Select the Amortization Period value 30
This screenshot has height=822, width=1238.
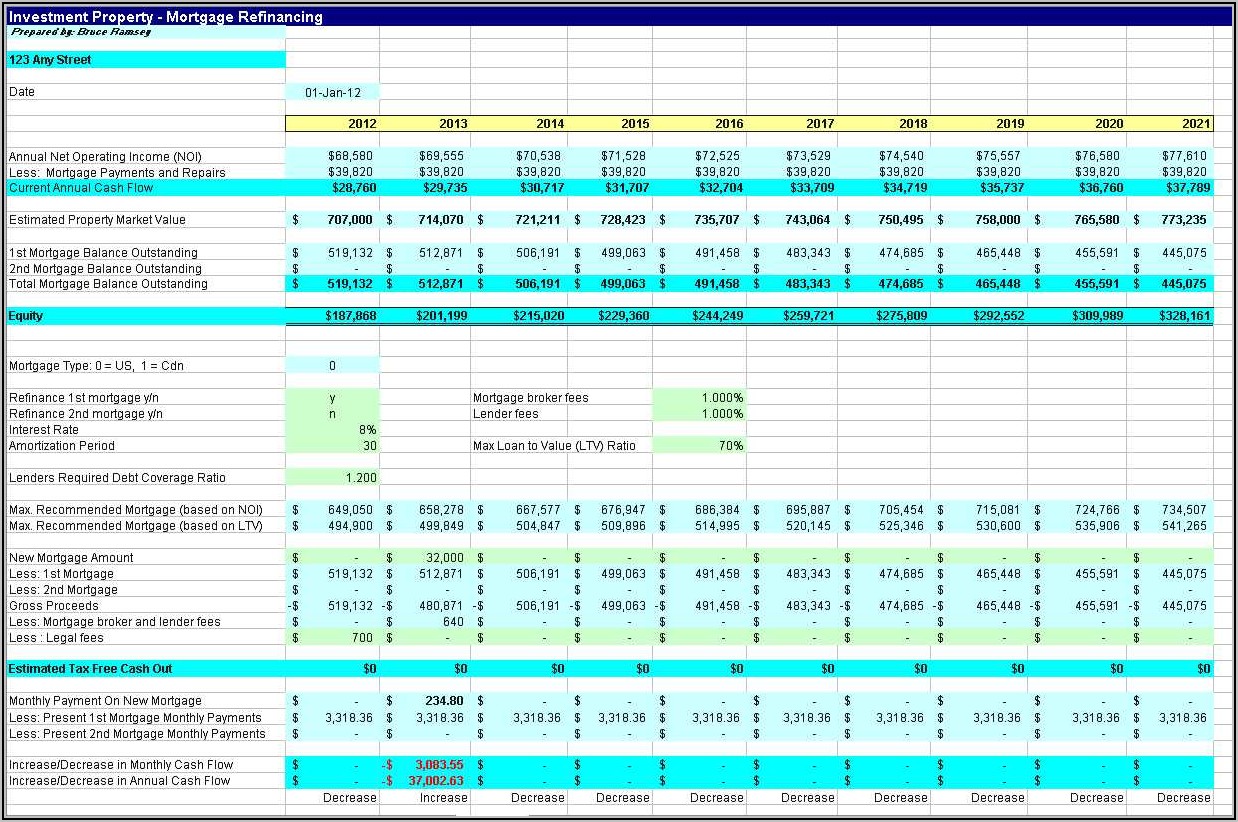(332, 446)
